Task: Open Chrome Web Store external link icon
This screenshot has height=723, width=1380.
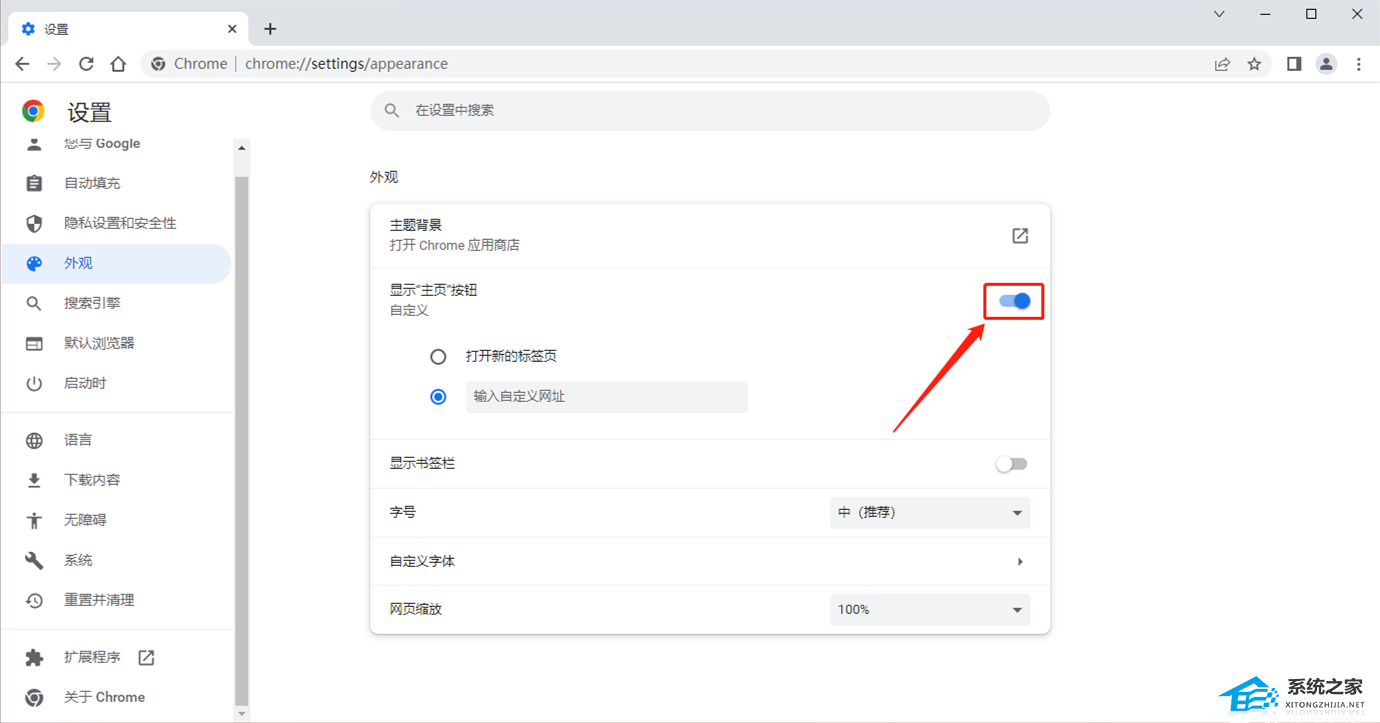Action: (1020, 236)
